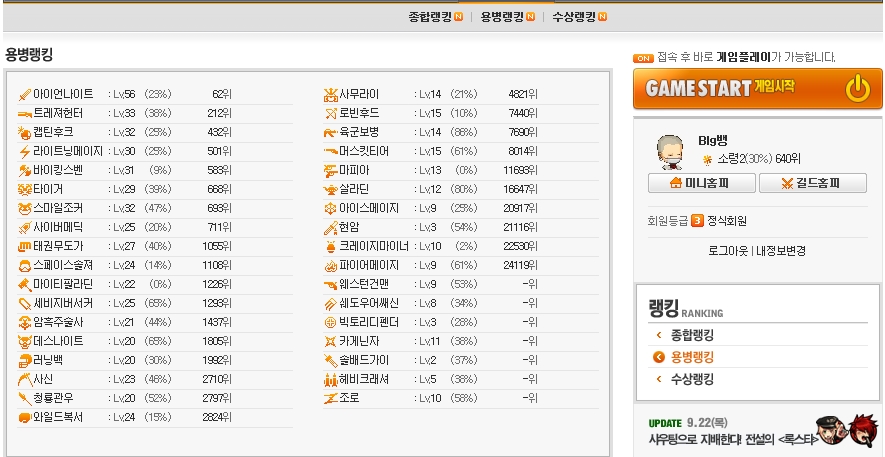Image resolution: width=885 pixels, height=457 pixels.
Task: Click the power icon on Game Start
Action: [x=857, y=88]
